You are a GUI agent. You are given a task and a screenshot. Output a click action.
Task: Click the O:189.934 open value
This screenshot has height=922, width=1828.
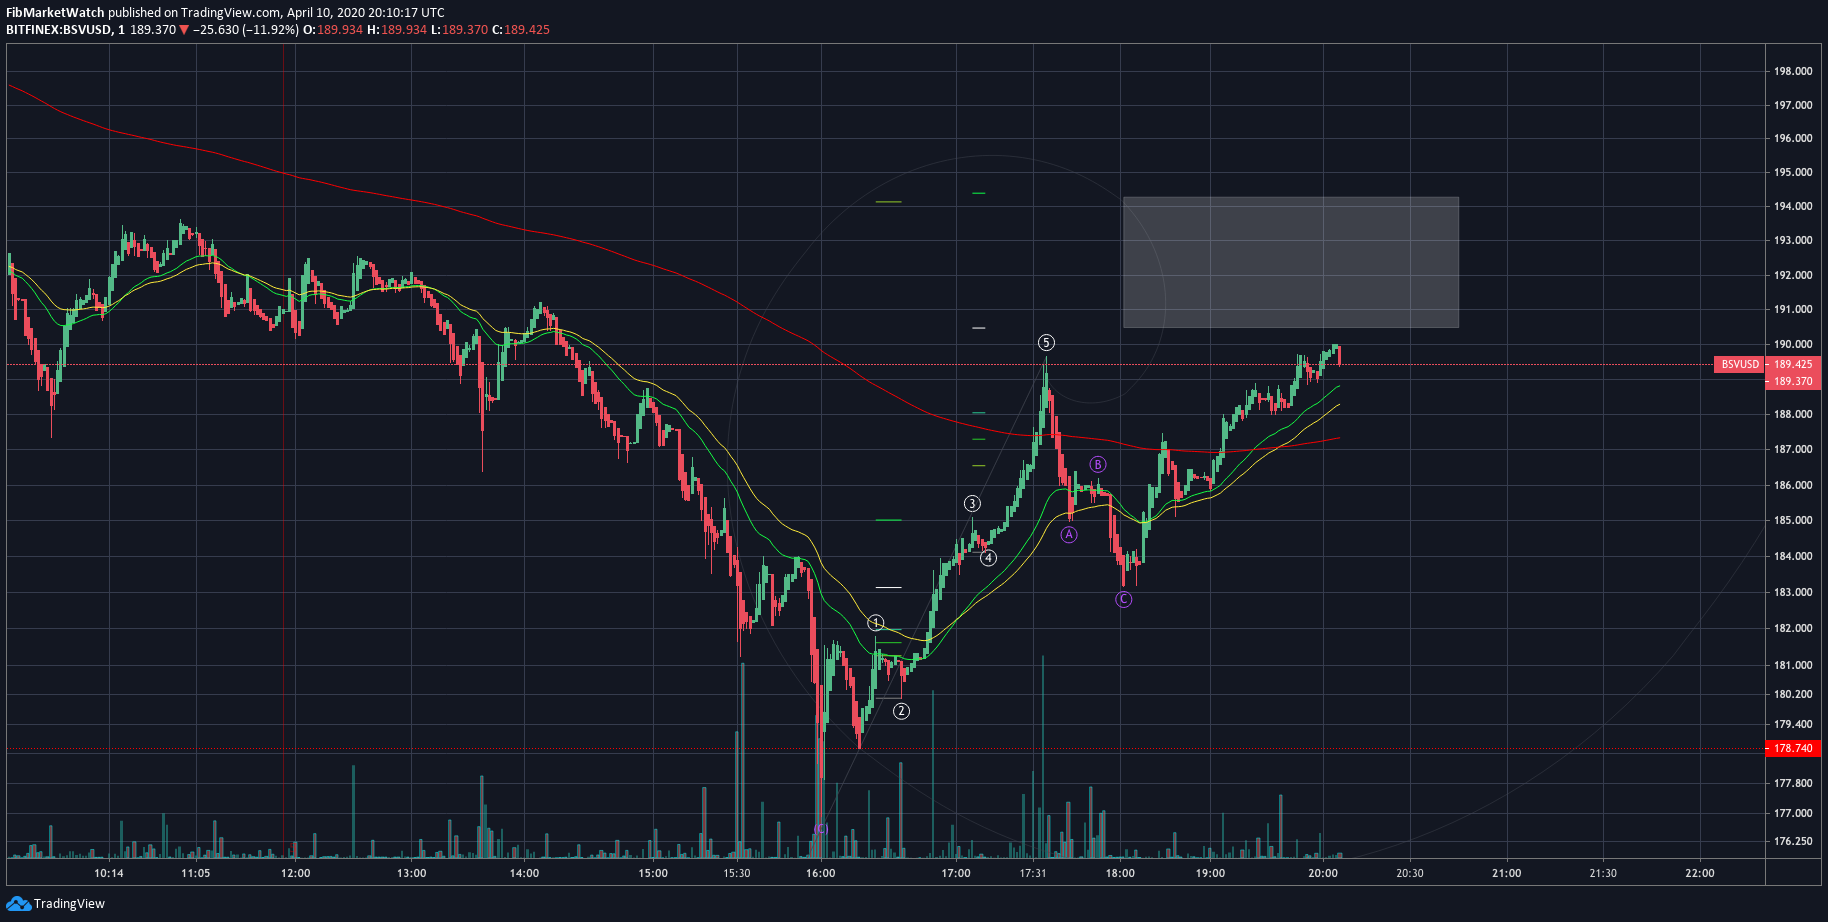click(x=333, y=30)
